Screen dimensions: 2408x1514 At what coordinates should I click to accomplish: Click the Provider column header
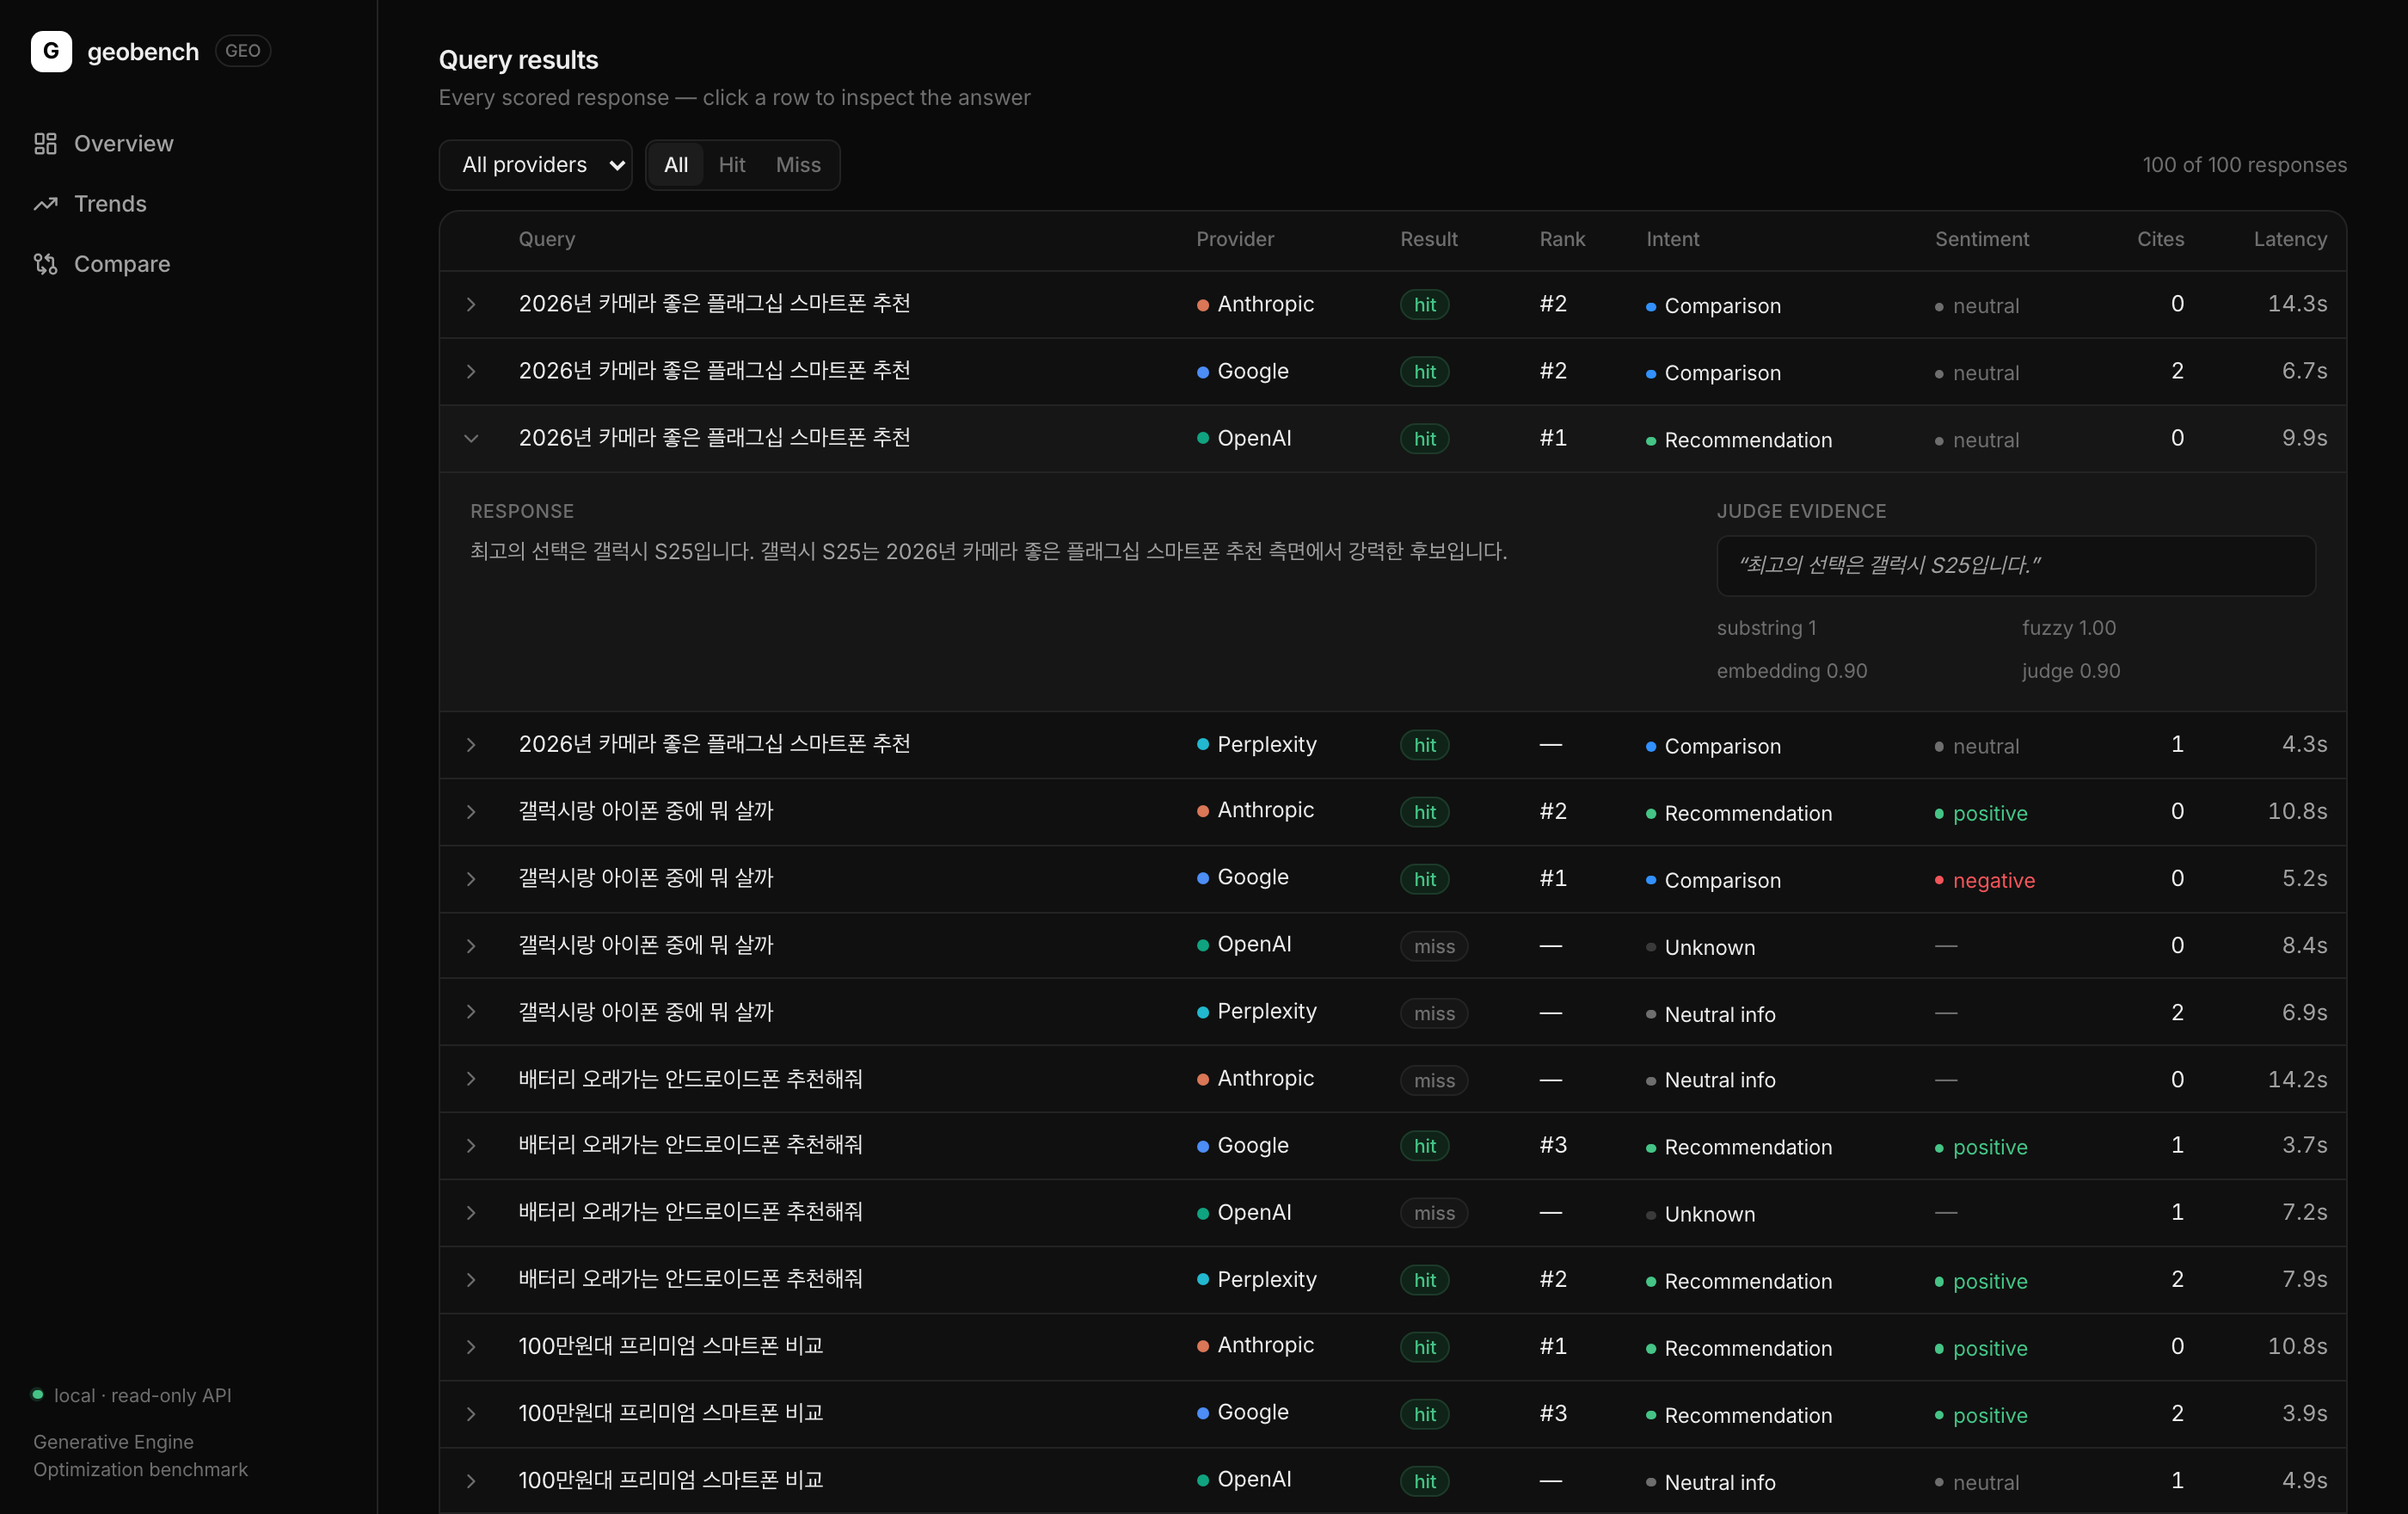point(1235,239)
